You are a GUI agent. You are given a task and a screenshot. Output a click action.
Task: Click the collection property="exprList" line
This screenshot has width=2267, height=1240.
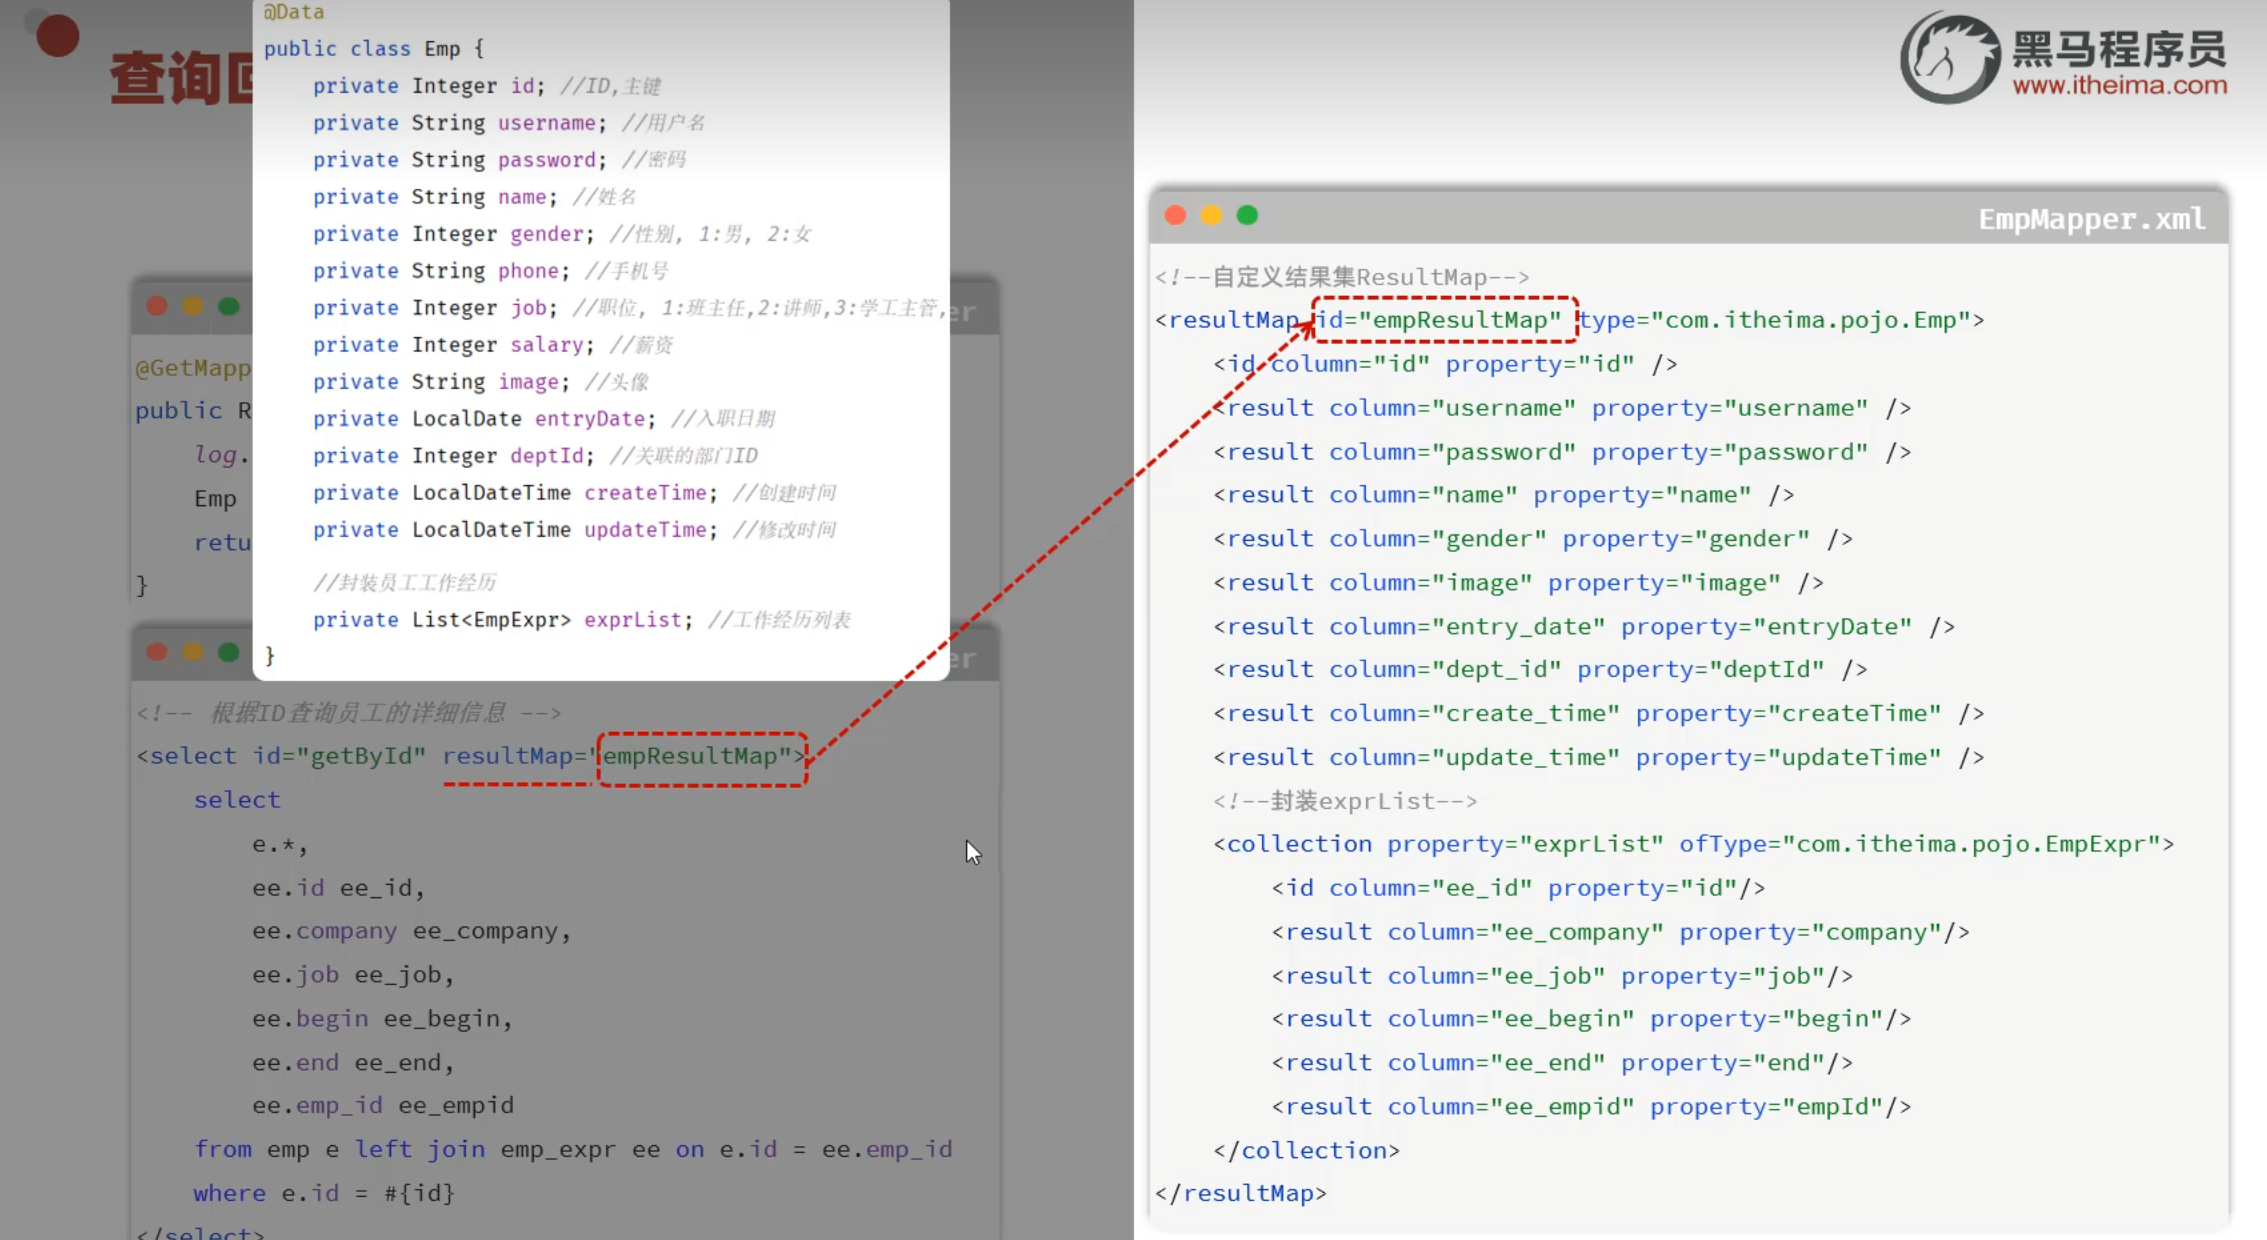pyautogui.click(x=1692, y=844)
